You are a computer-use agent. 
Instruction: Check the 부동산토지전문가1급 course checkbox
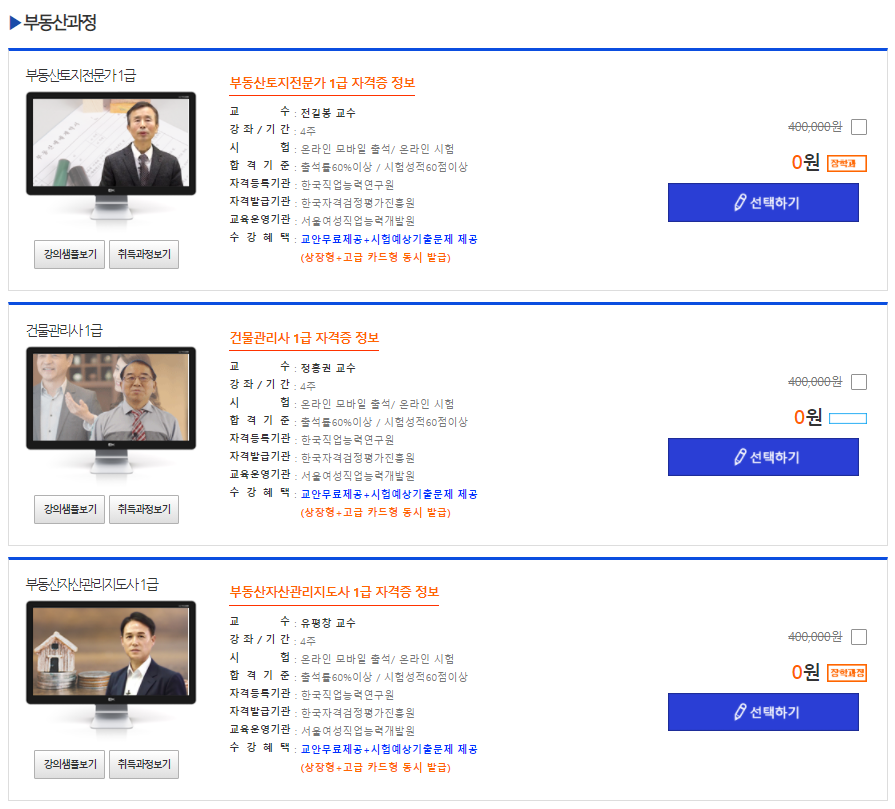coord(858,127)
